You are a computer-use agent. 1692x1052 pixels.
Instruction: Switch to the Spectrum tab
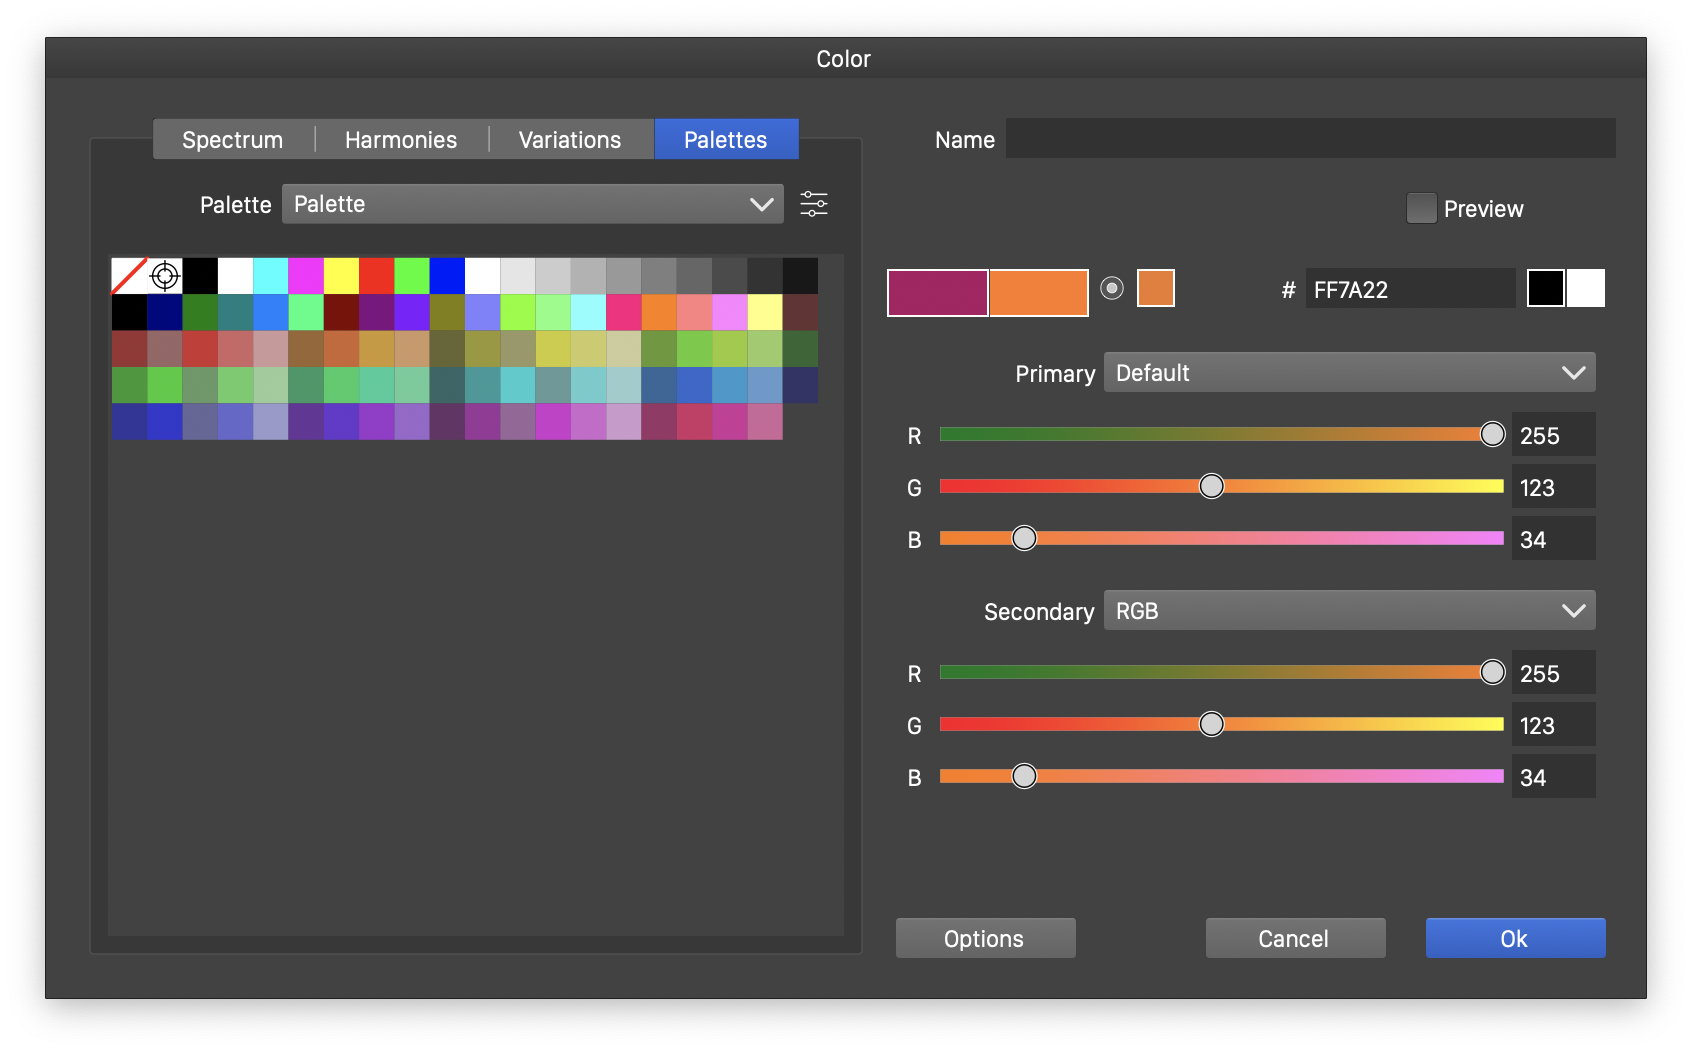tap(233, 140)
